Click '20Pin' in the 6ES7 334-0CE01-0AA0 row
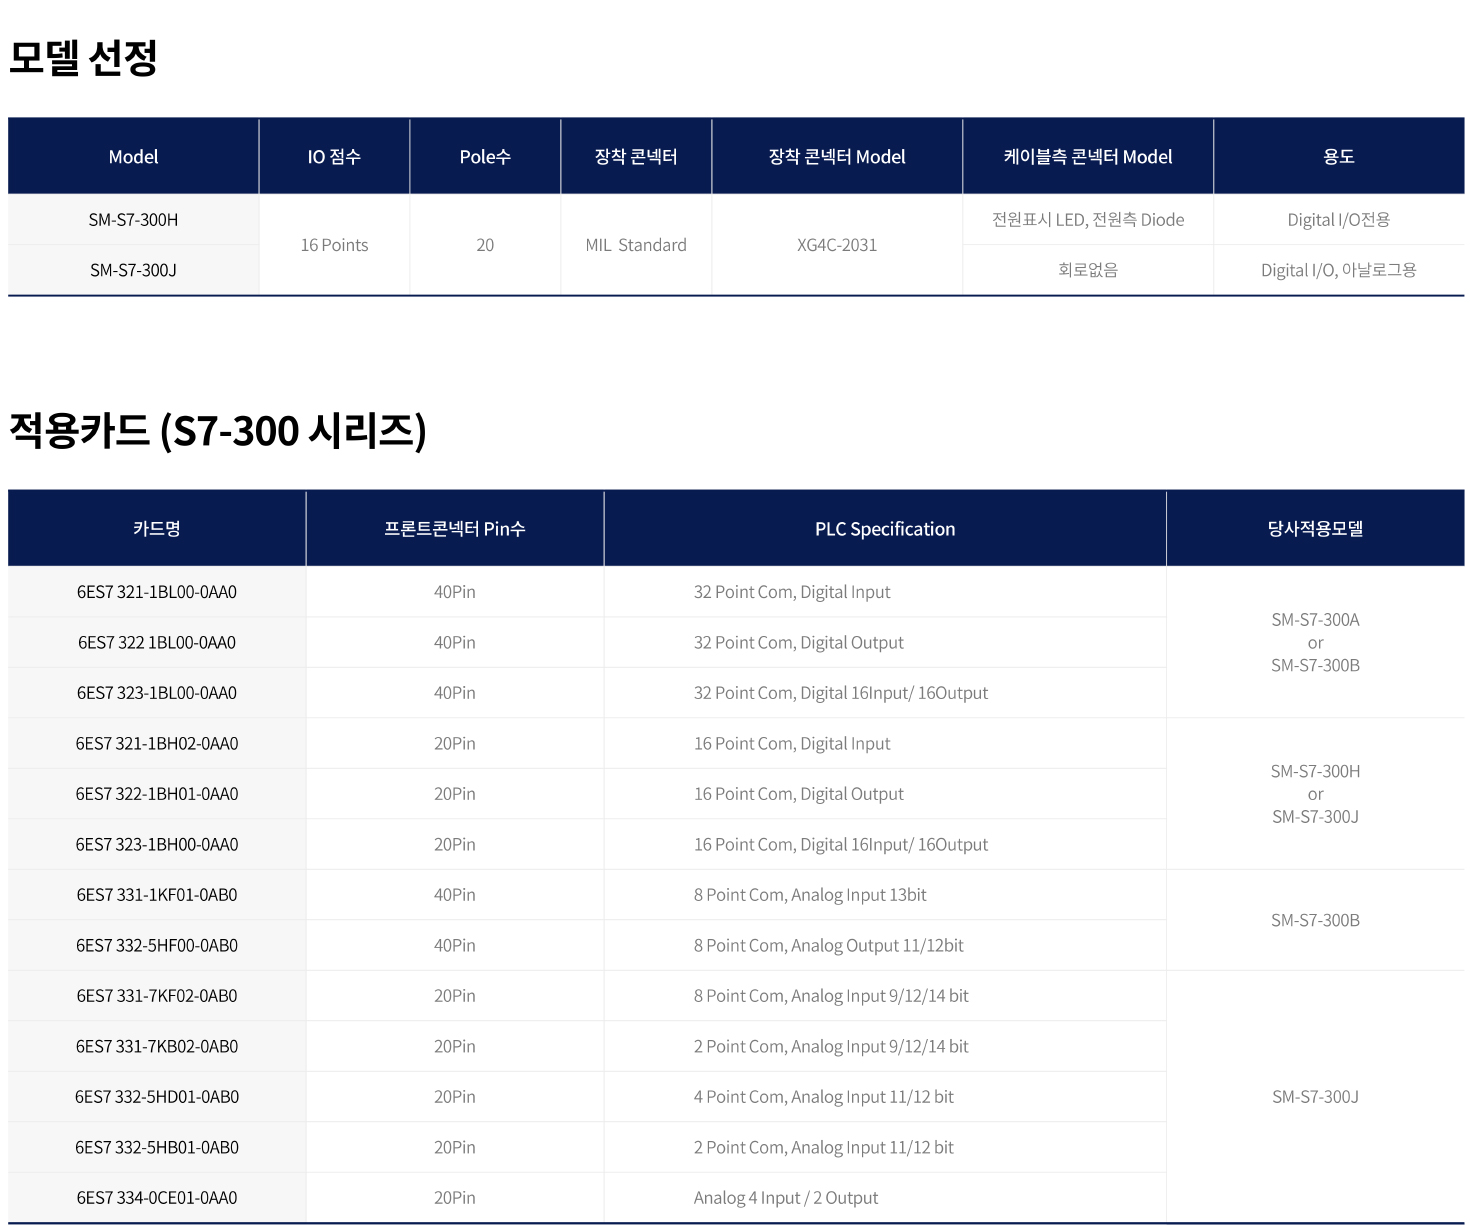Image resolution: width=1470 pixels, height=1230 pixels. (x=455, y=1198)
